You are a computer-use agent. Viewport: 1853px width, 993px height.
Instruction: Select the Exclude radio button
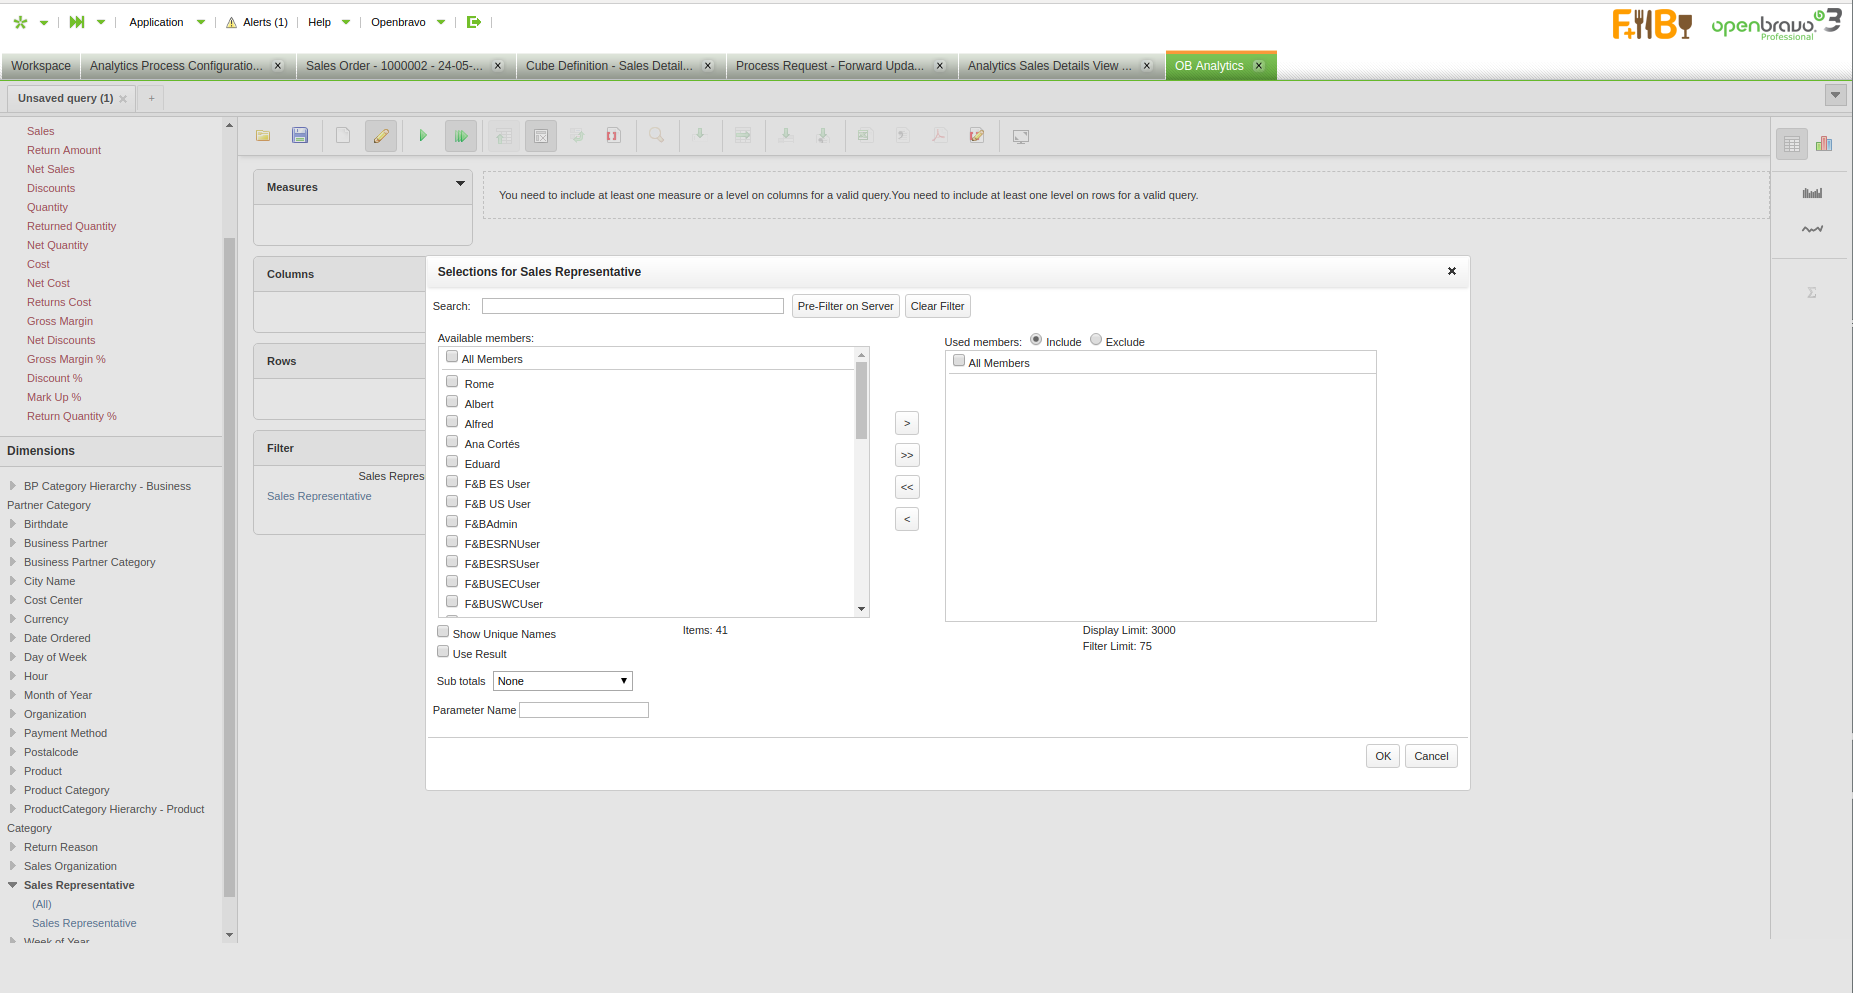pos(1096,340)
